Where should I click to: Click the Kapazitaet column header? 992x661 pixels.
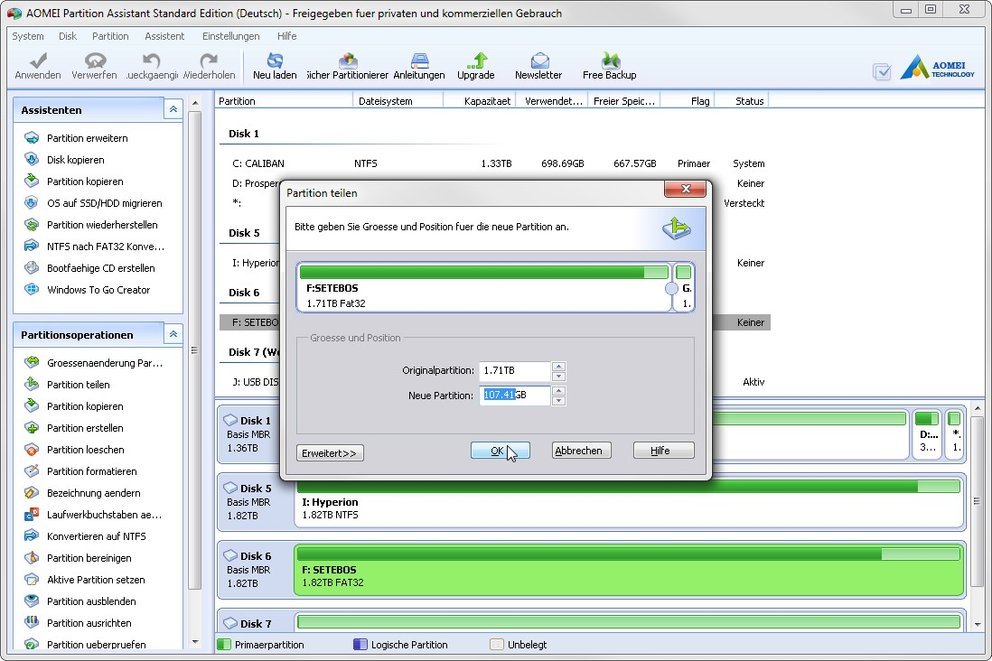(480, 101)
